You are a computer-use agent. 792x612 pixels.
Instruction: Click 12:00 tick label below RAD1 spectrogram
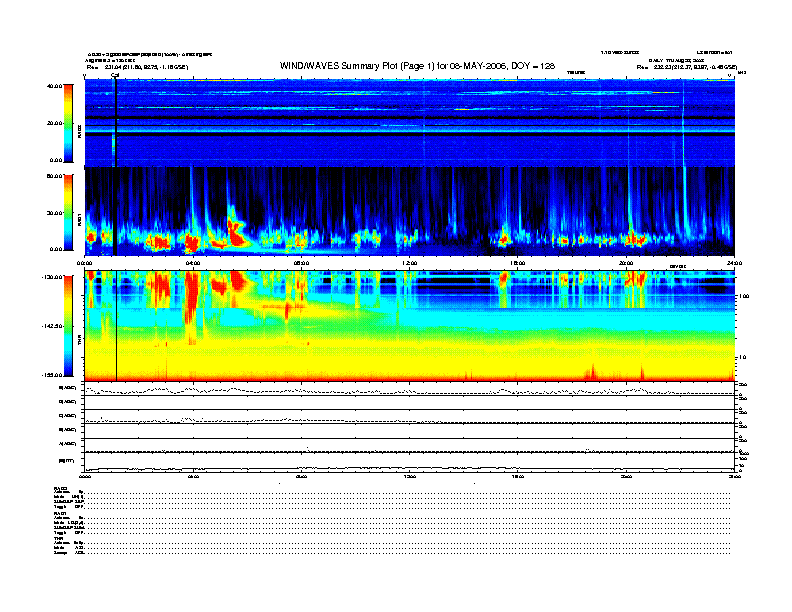410,263
